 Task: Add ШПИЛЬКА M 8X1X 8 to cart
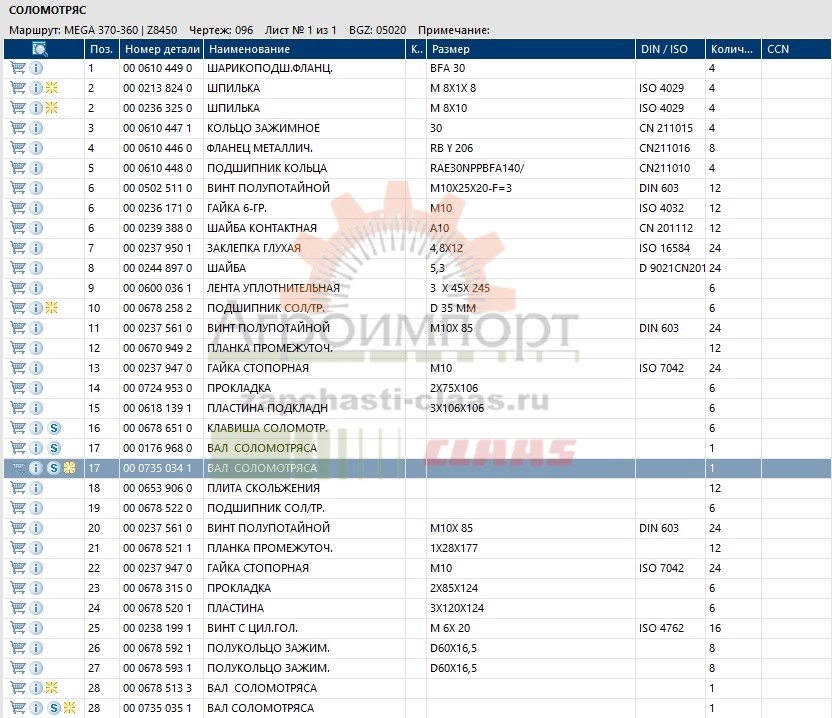[x=18, y=88]
